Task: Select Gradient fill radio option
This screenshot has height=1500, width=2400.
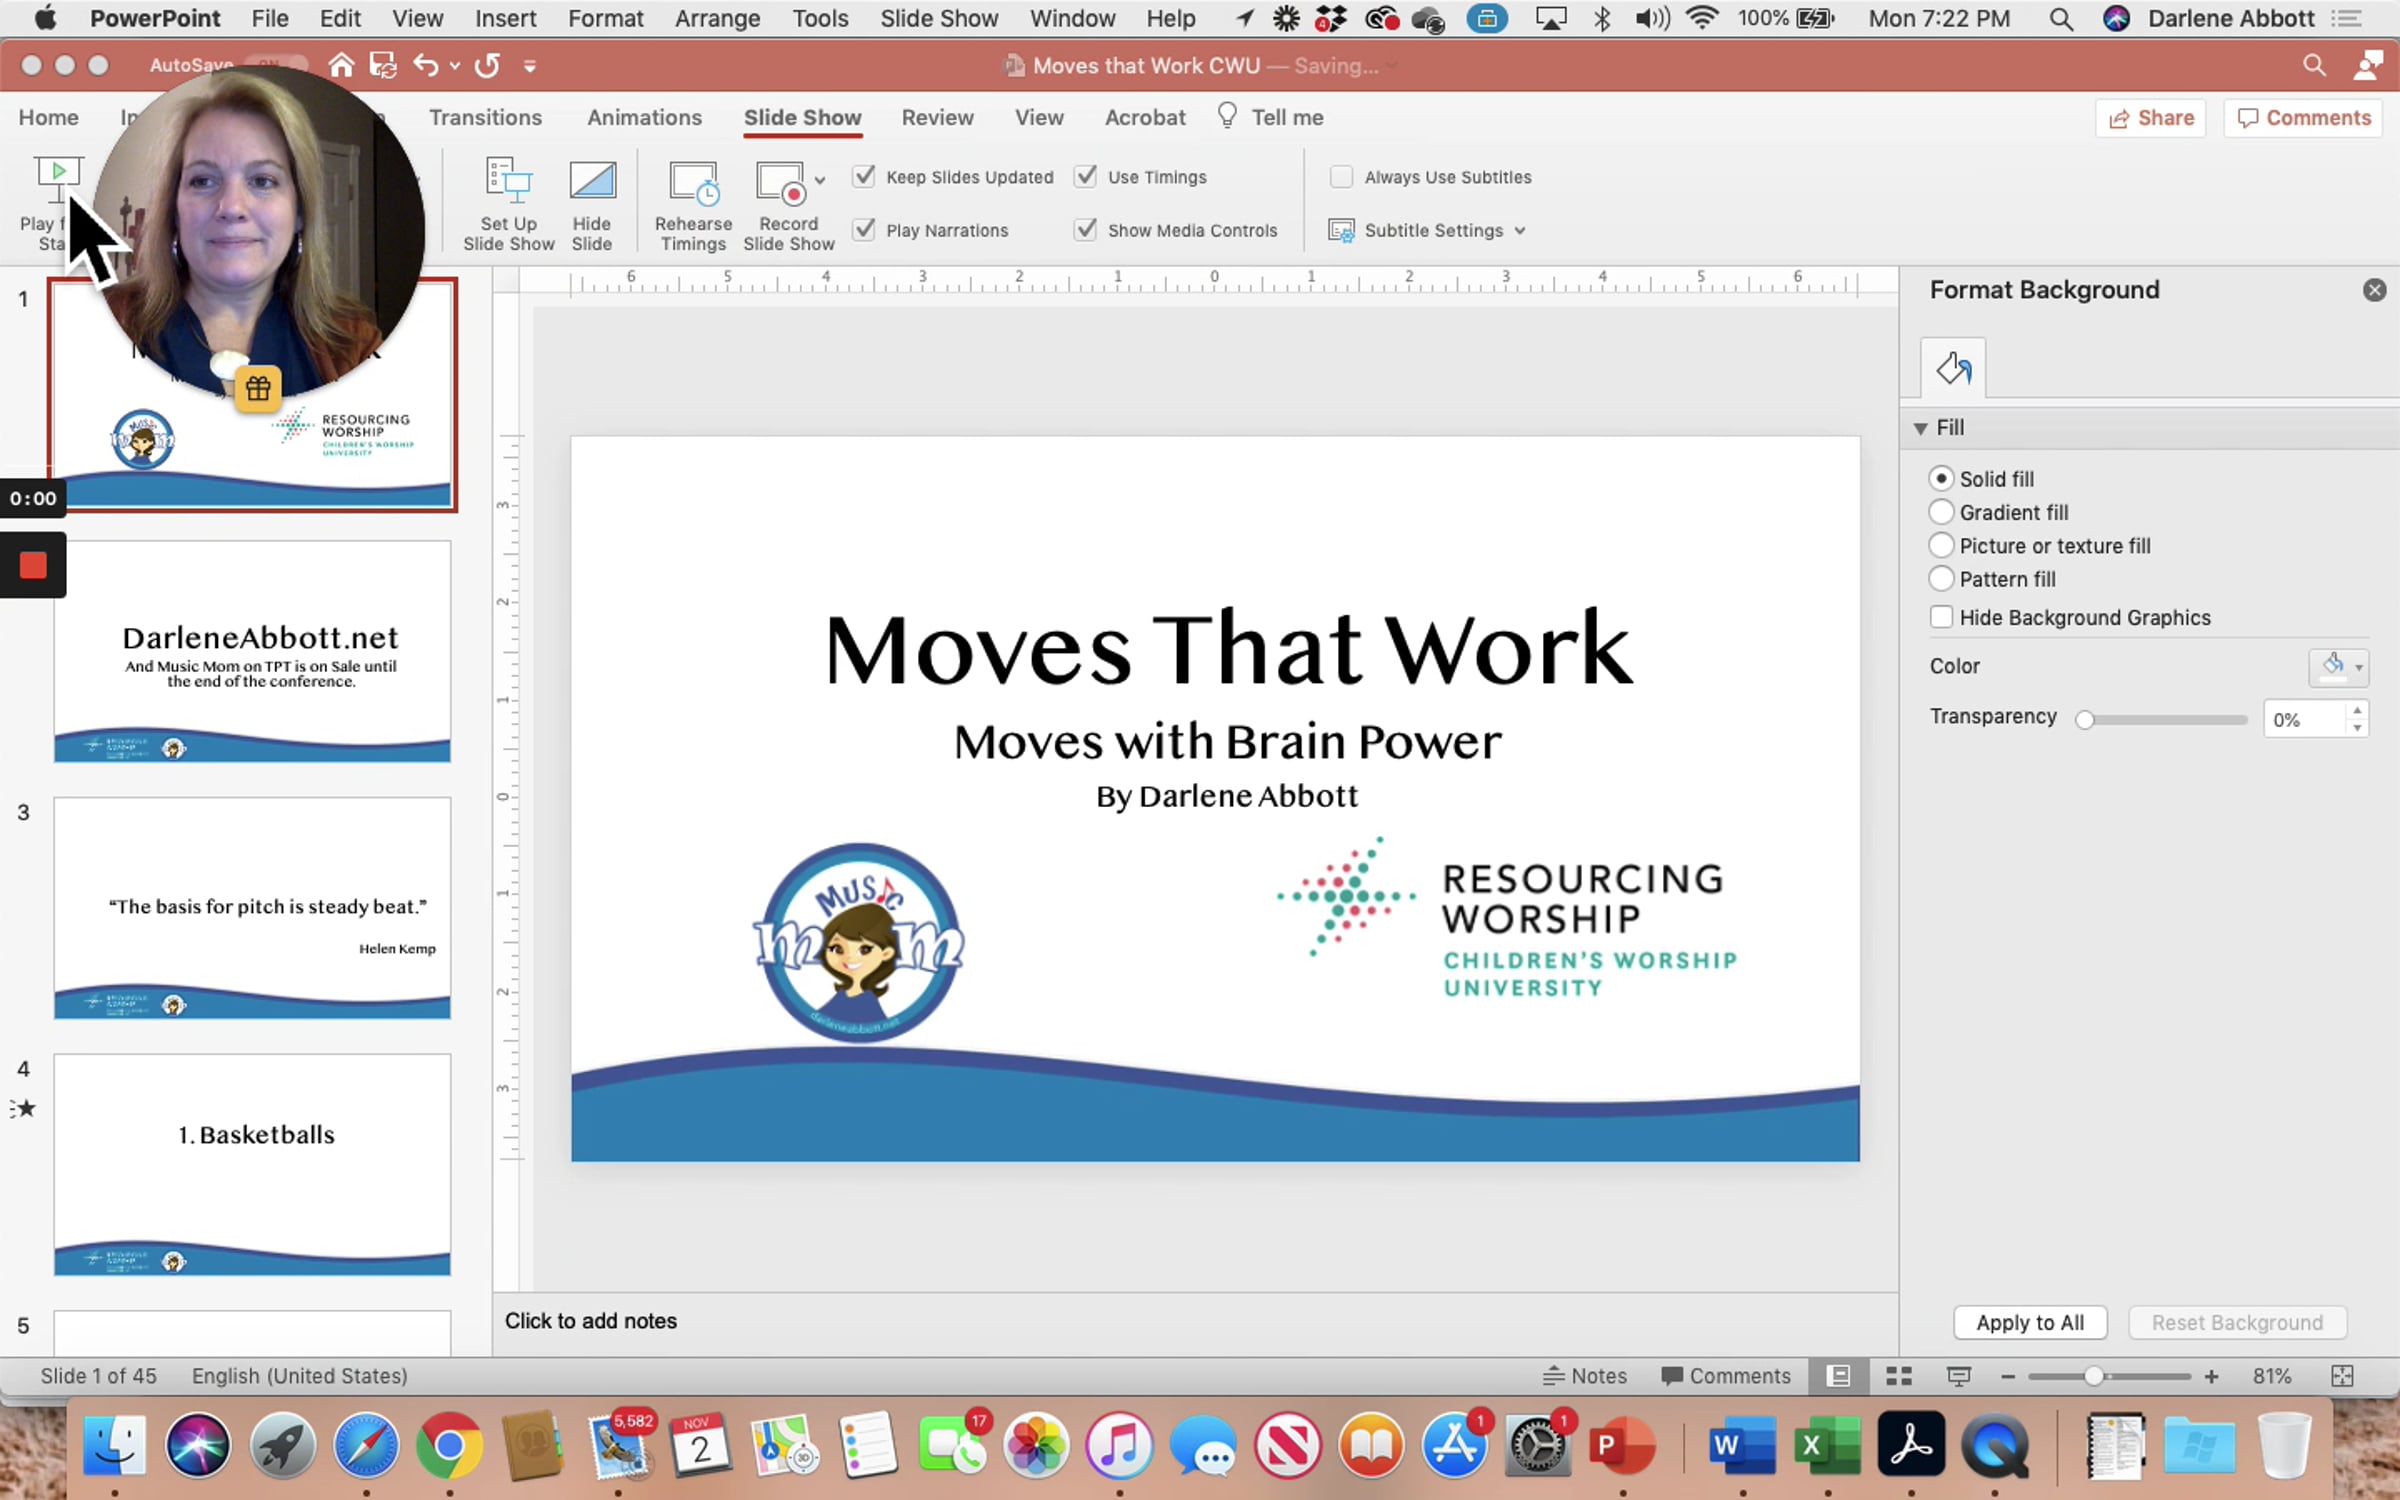Action: point(1941,512)
